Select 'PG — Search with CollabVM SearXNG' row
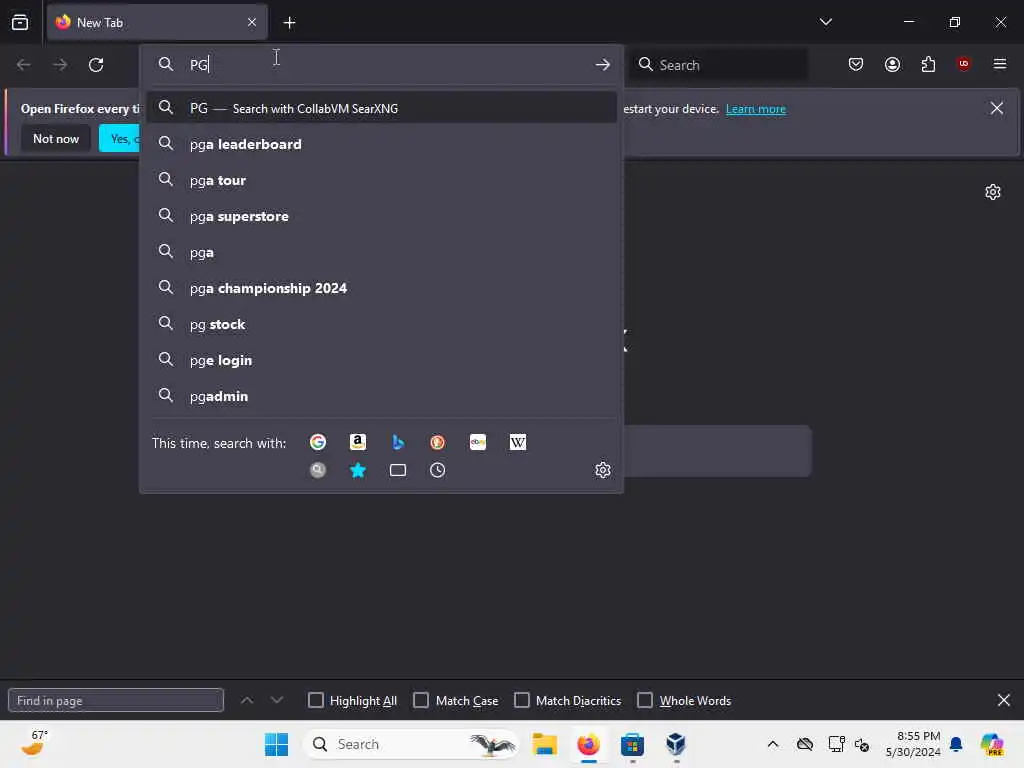 click(x=381, y=108)
